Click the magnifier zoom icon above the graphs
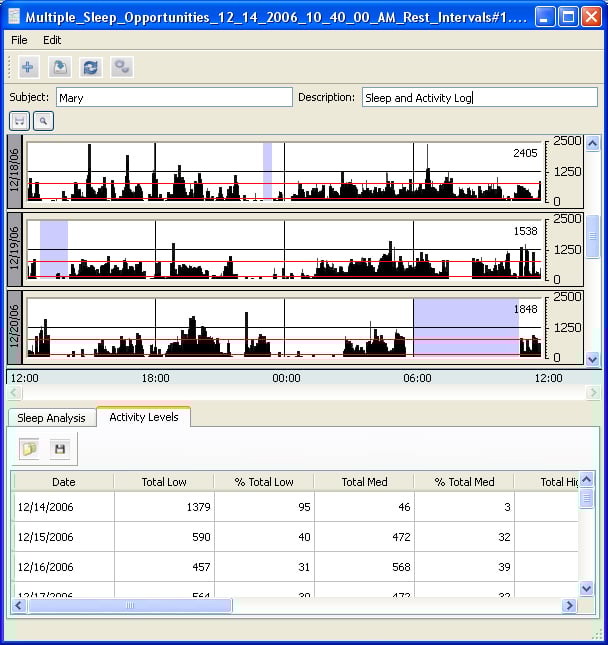 (43, 121)
